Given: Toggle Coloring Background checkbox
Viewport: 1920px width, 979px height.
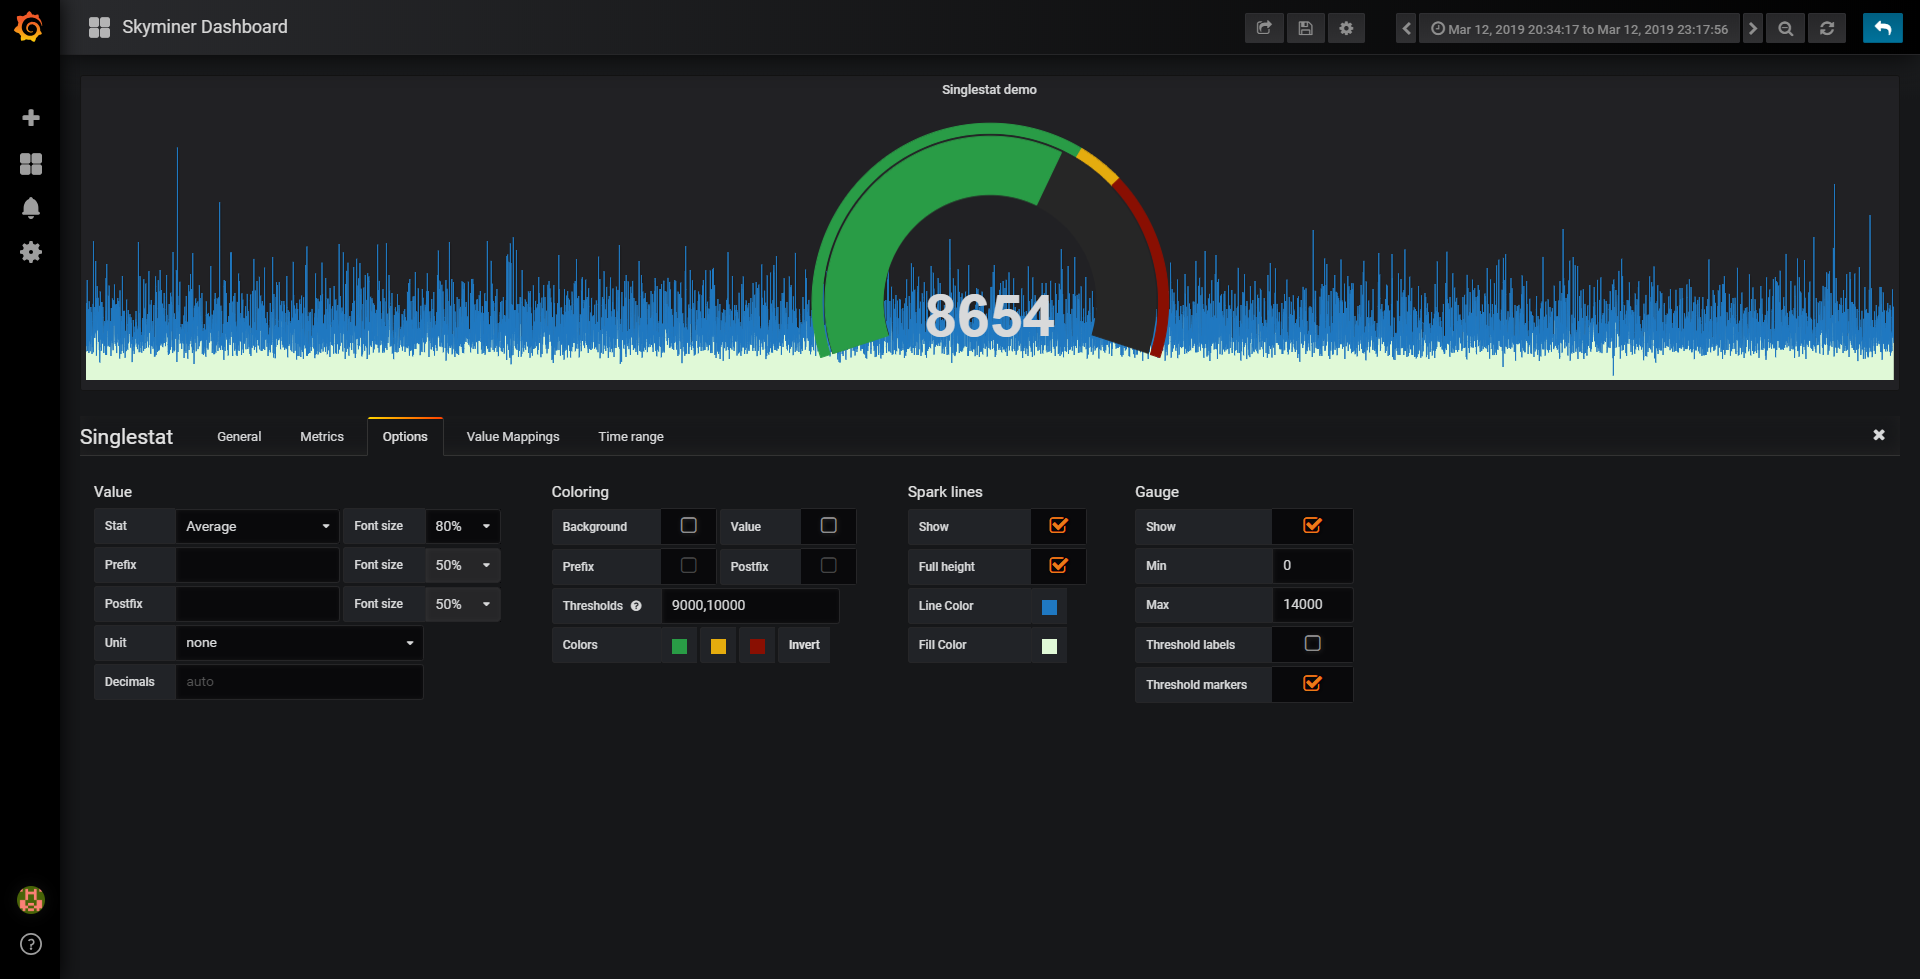Looking at the screenshot, I should pyautogui.click(x=689, y=526).
